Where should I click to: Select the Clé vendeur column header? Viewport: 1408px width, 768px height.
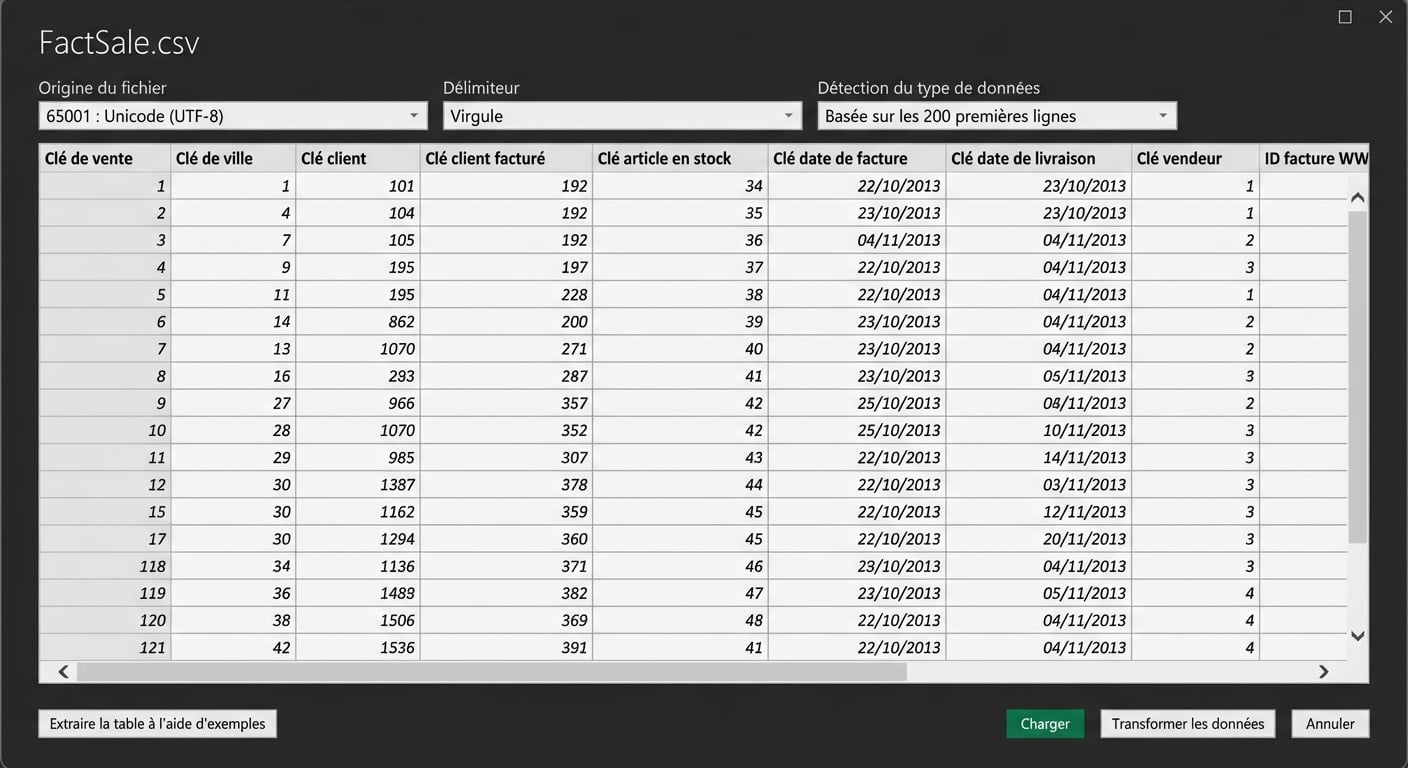(1194, 158)
